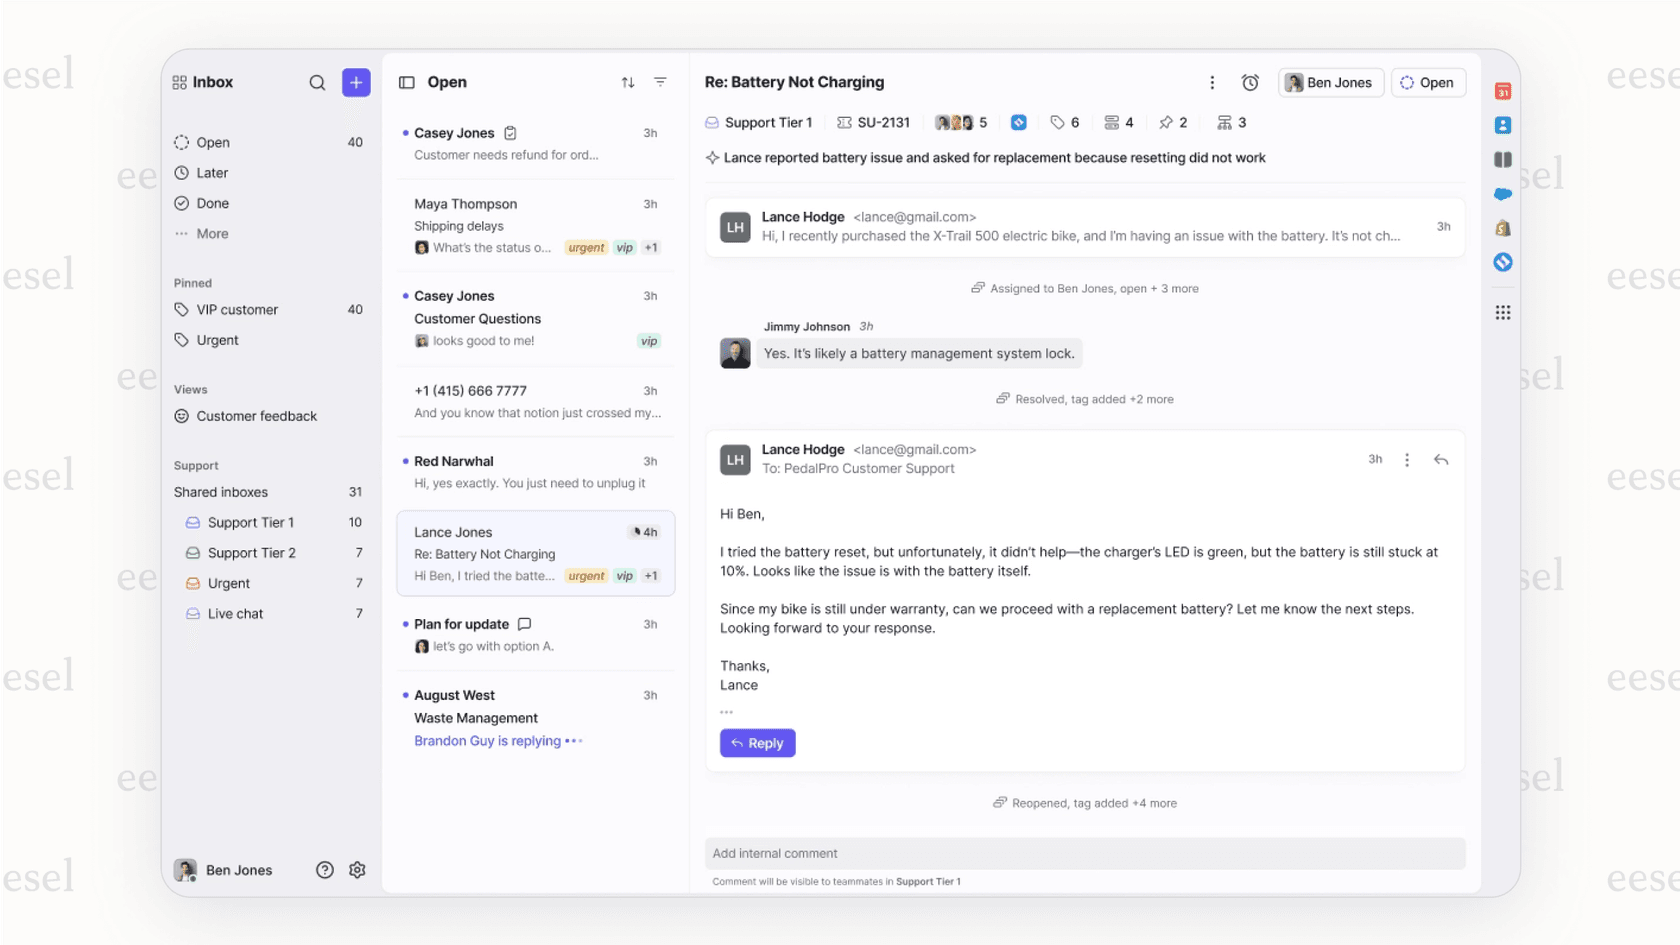
Task: Open the filter control in the Open list
Action: click(660, 82)
